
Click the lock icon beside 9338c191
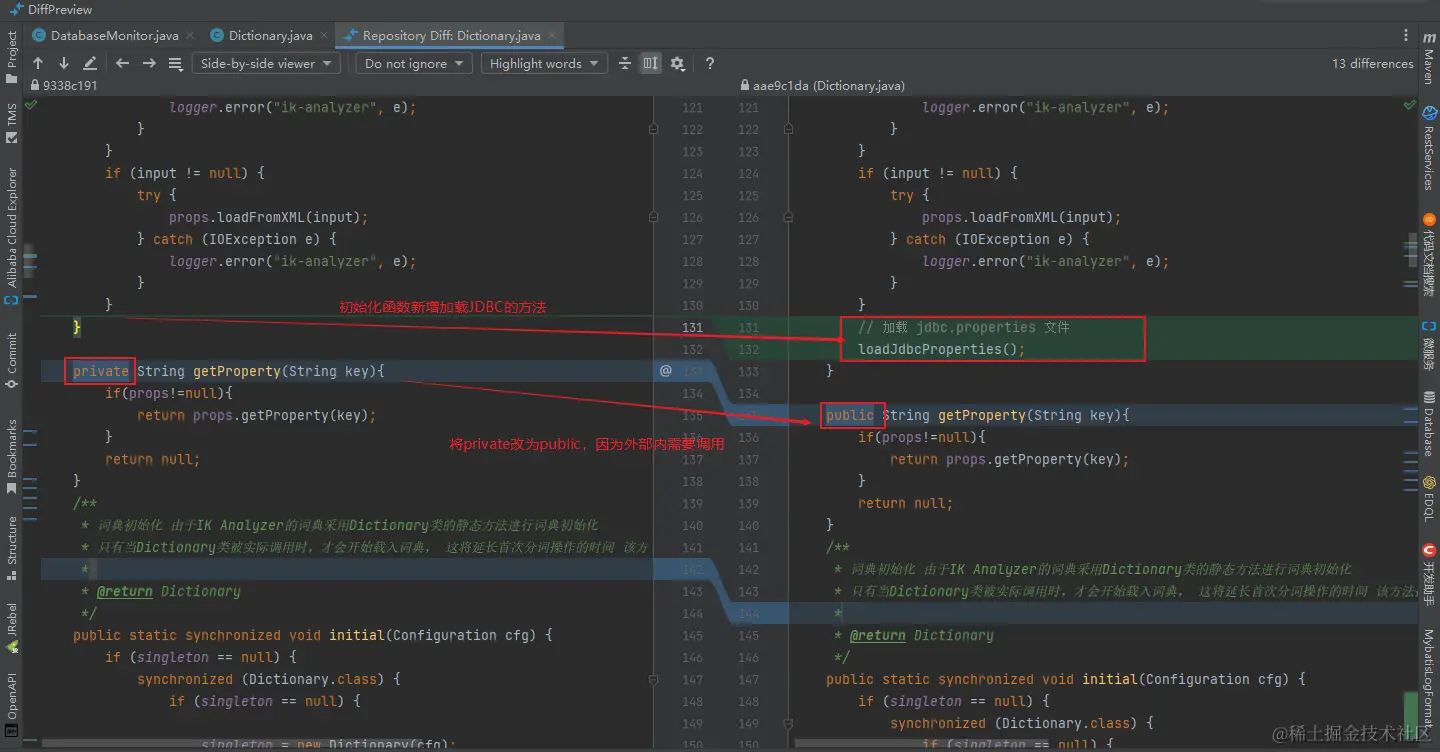[36, 86]
